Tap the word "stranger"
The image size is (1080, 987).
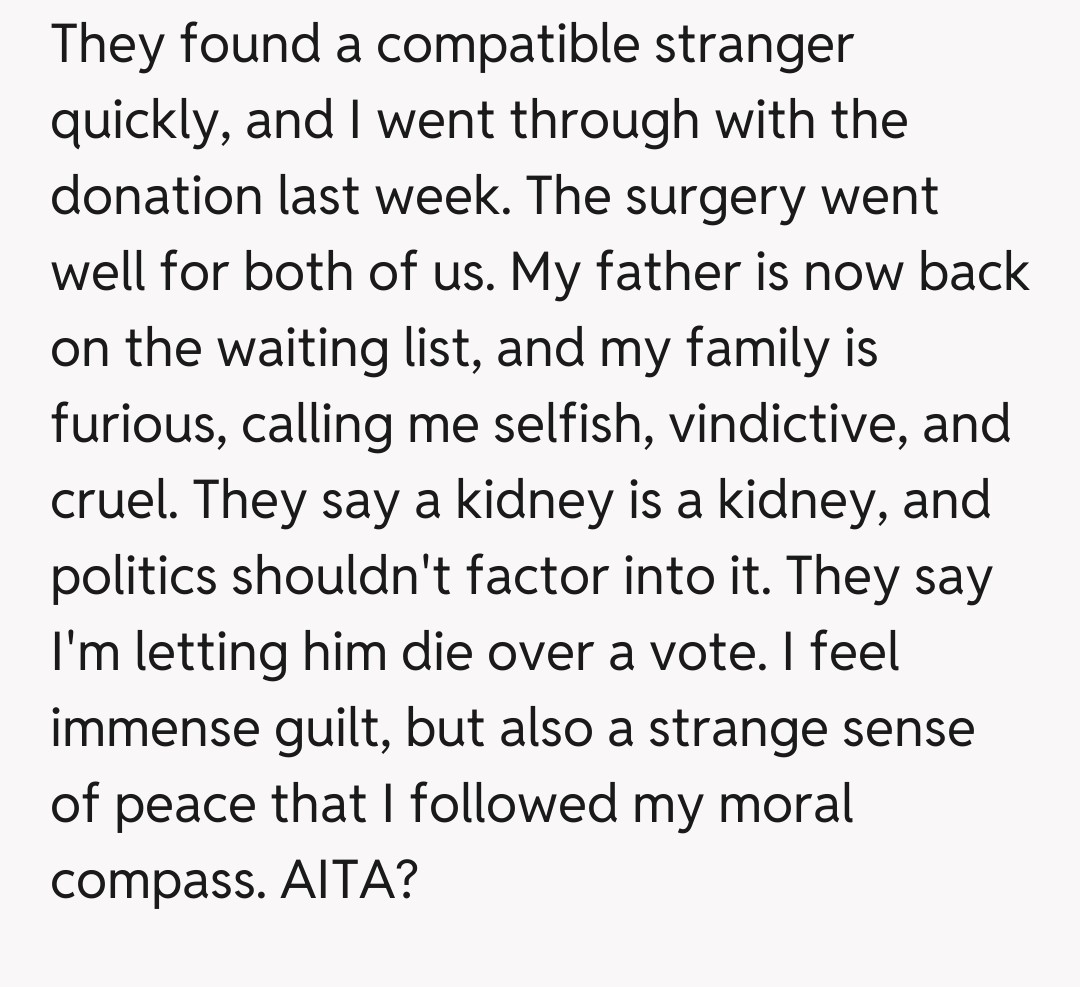757,46
